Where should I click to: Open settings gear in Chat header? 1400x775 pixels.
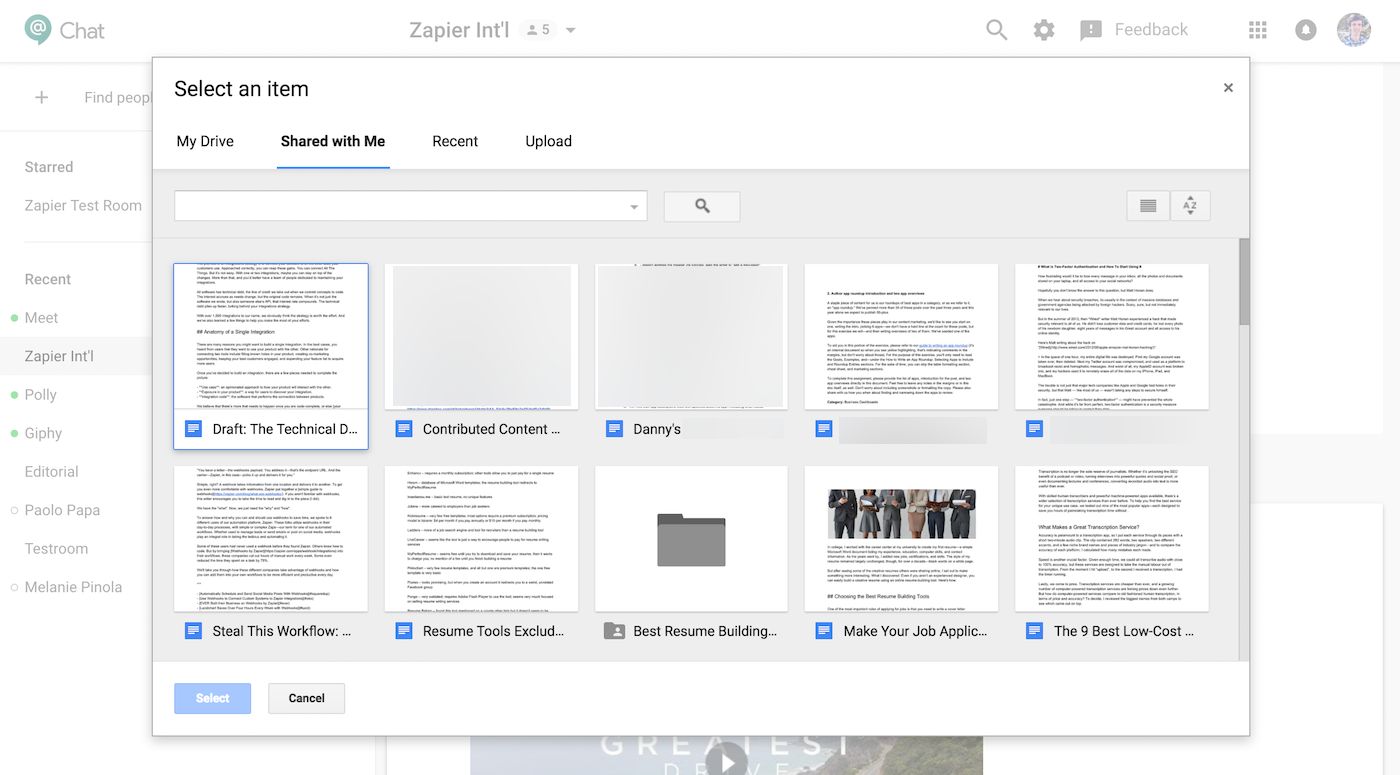coord(1044,30)
